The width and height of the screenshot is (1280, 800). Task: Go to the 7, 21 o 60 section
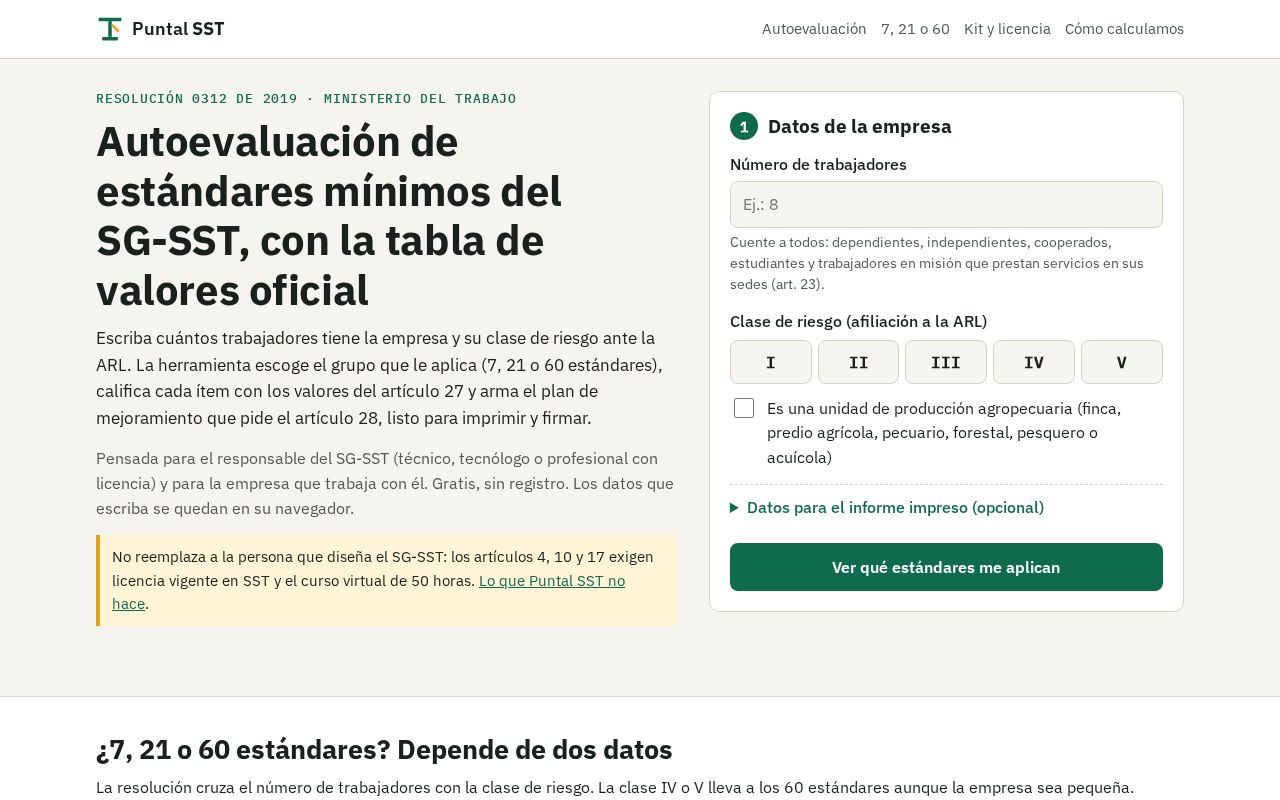pyautogui.click(x=915, y=29)
